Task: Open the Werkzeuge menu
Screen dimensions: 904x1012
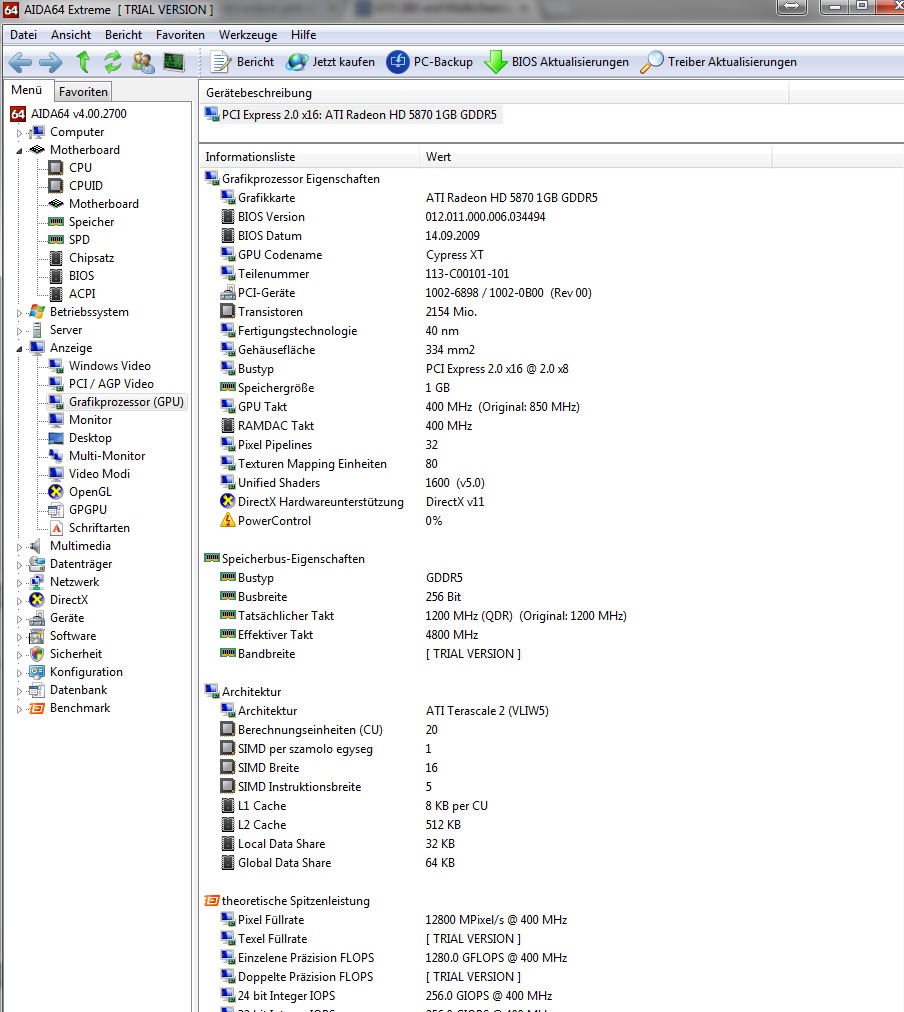Action: click(x=248, y=35)
